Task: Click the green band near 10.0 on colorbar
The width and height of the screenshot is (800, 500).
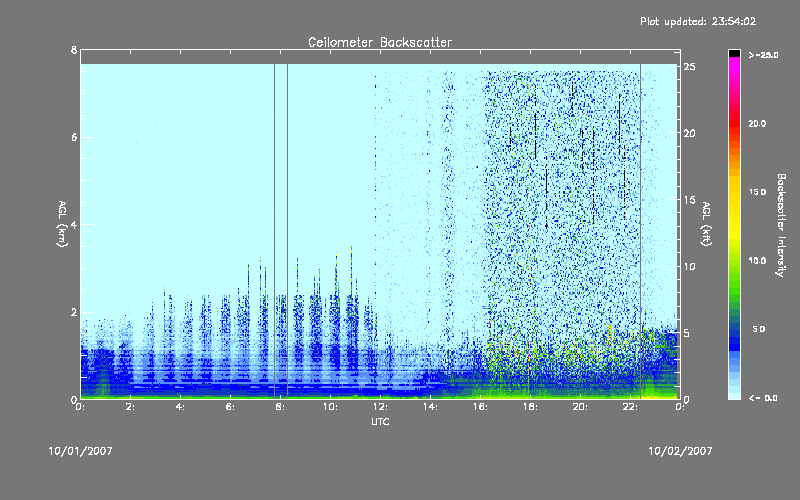Action: pos(734,261)
